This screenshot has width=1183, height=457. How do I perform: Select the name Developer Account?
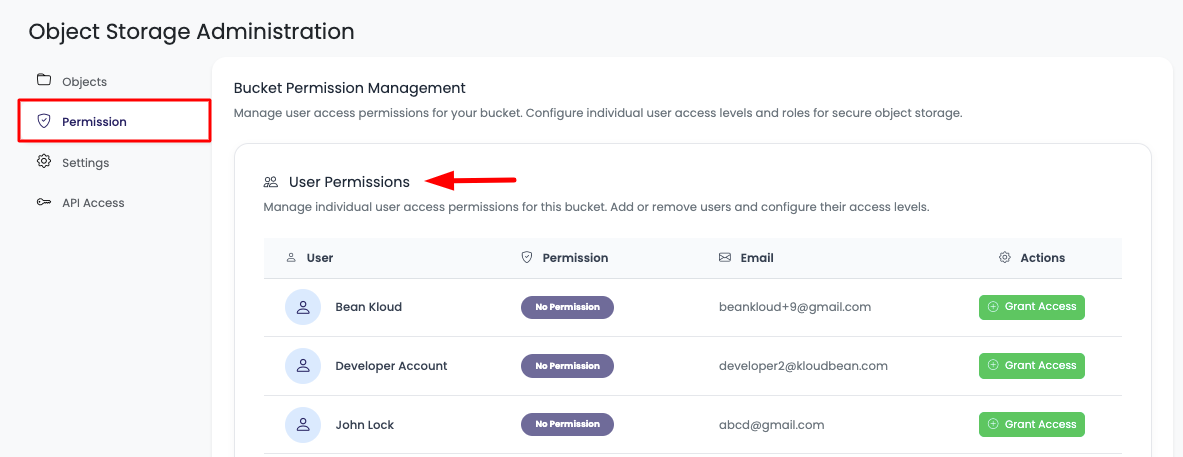click(391, 366)
